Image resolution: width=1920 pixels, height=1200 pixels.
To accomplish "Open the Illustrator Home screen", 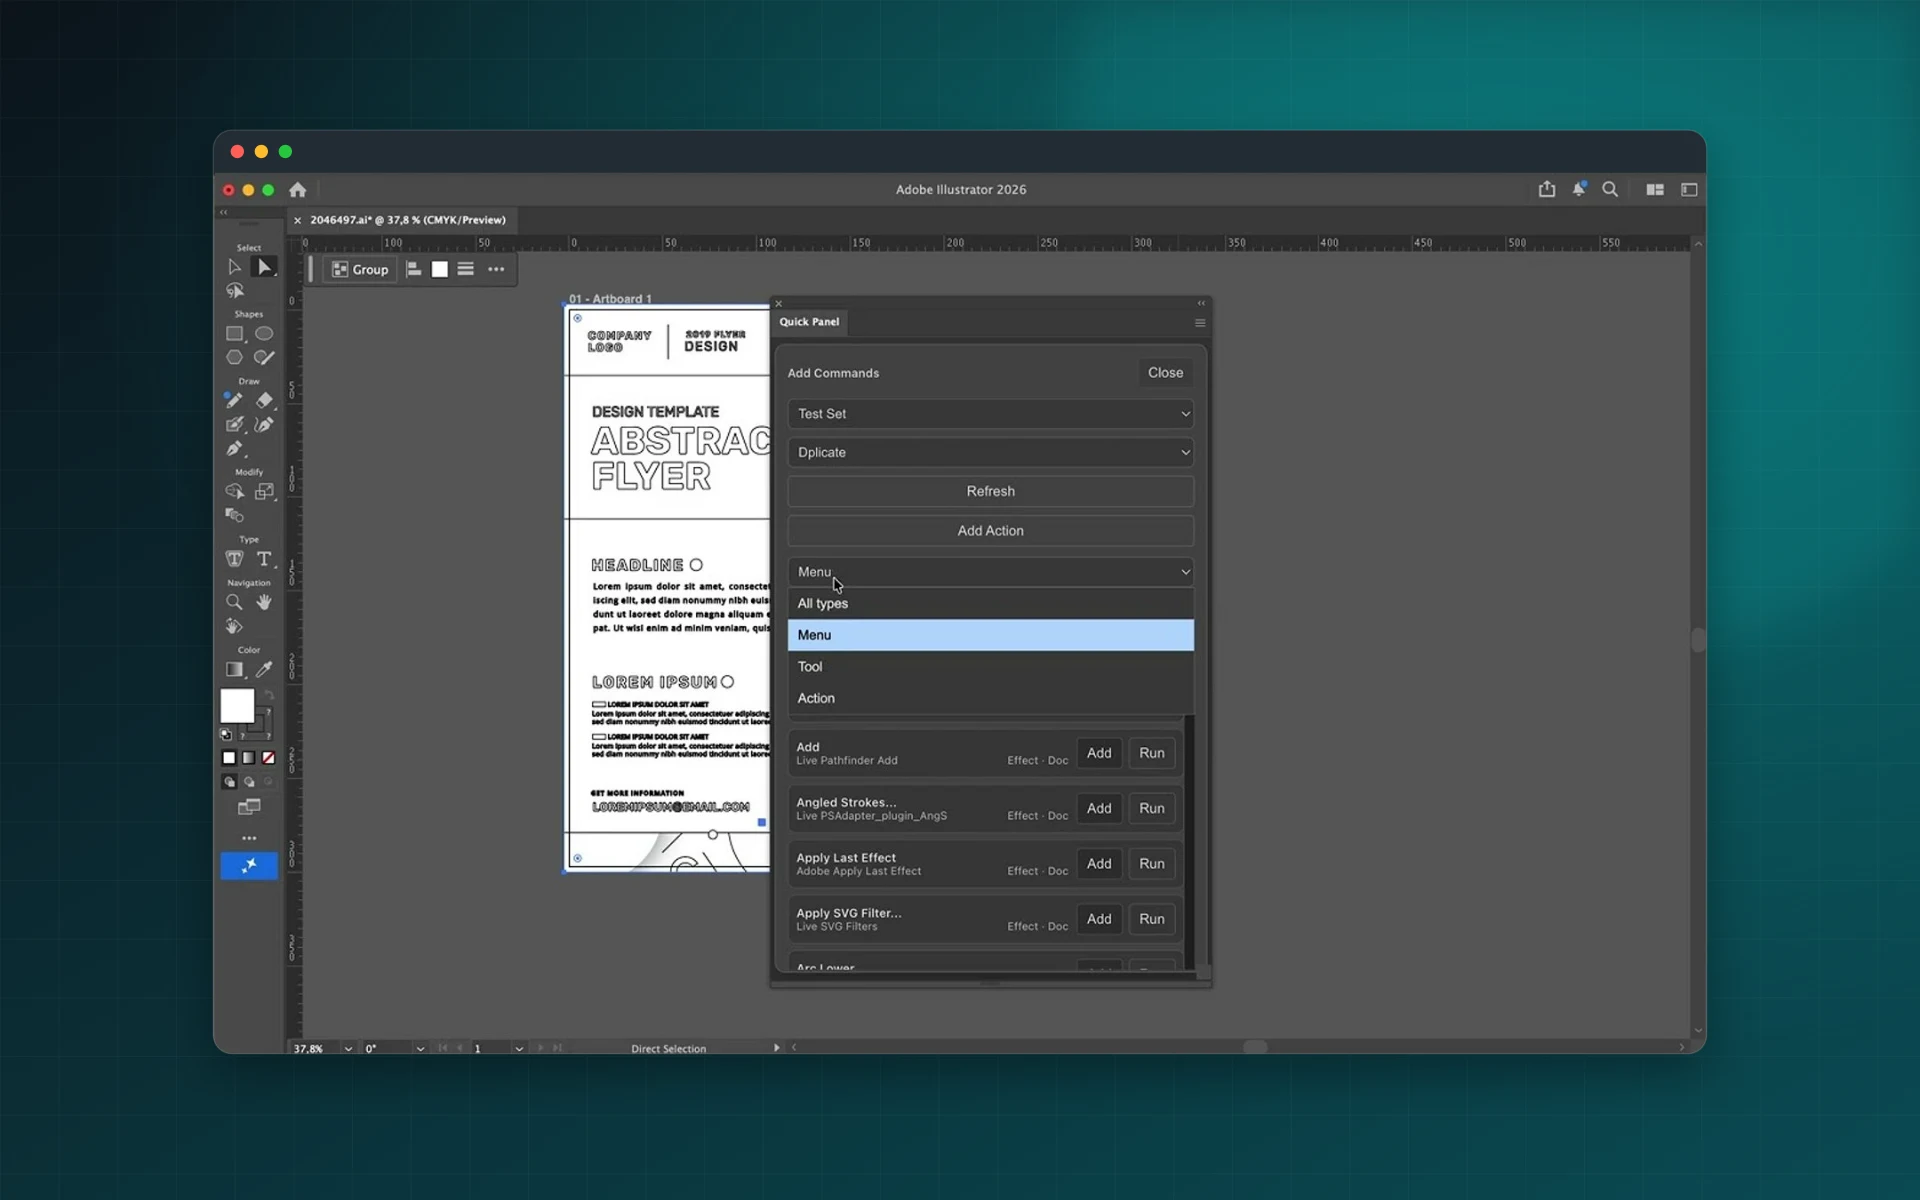I will pyautogui.click(x=297, y=190).
